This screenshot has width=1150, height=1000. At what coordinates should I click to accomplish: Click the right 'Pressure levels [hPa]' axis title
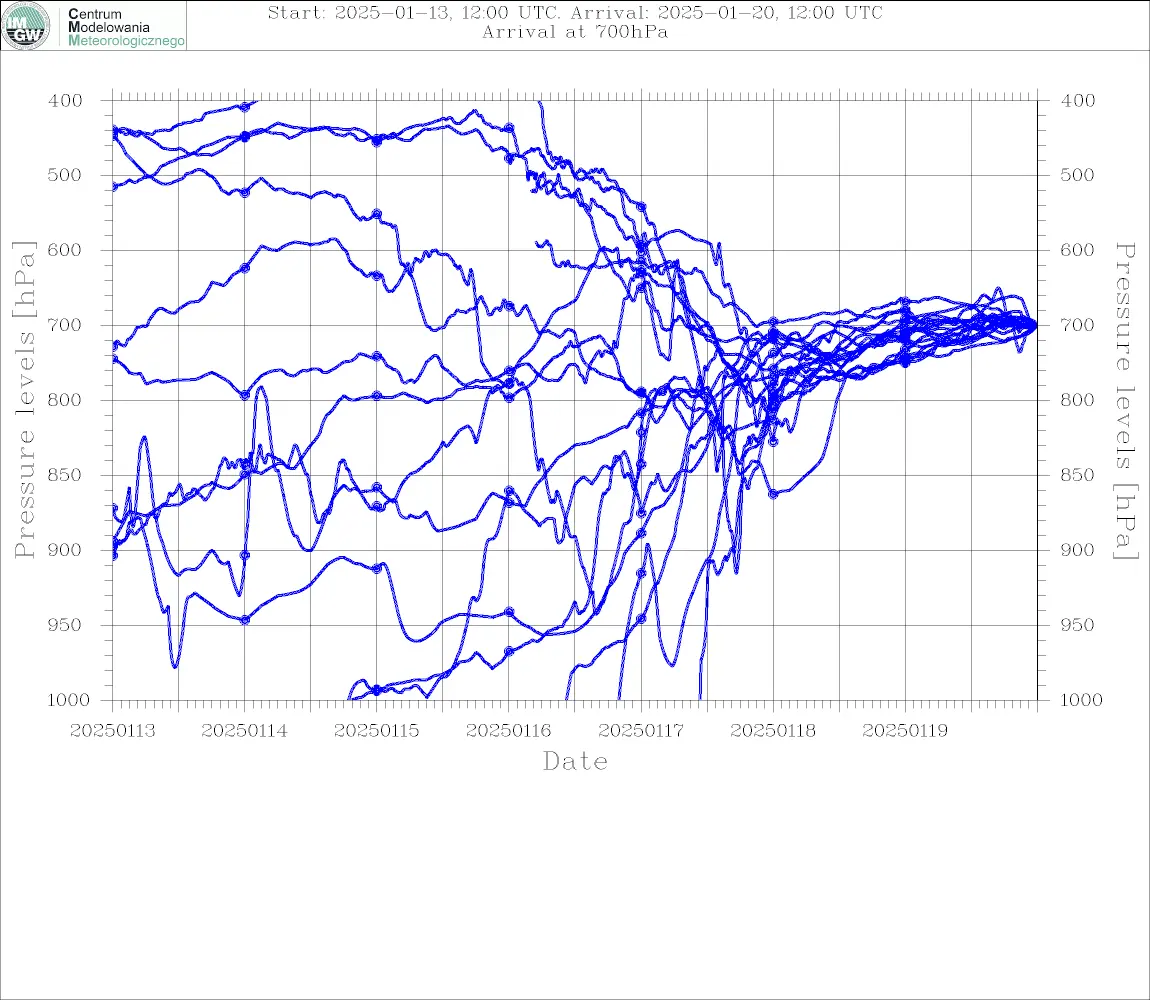pyautogui.click(x=1126, y=401)
